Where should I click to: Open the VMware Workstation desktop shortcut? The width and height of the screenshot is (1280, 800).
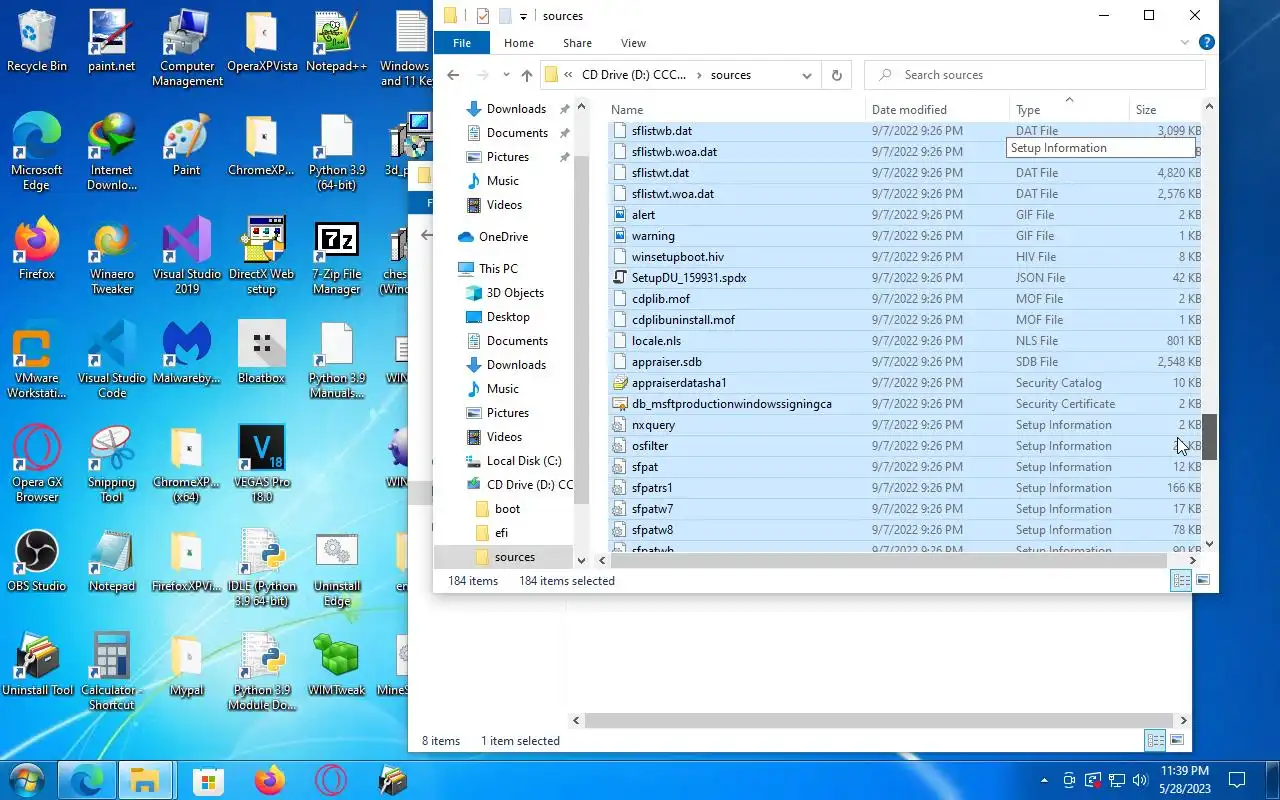[37, 360]
